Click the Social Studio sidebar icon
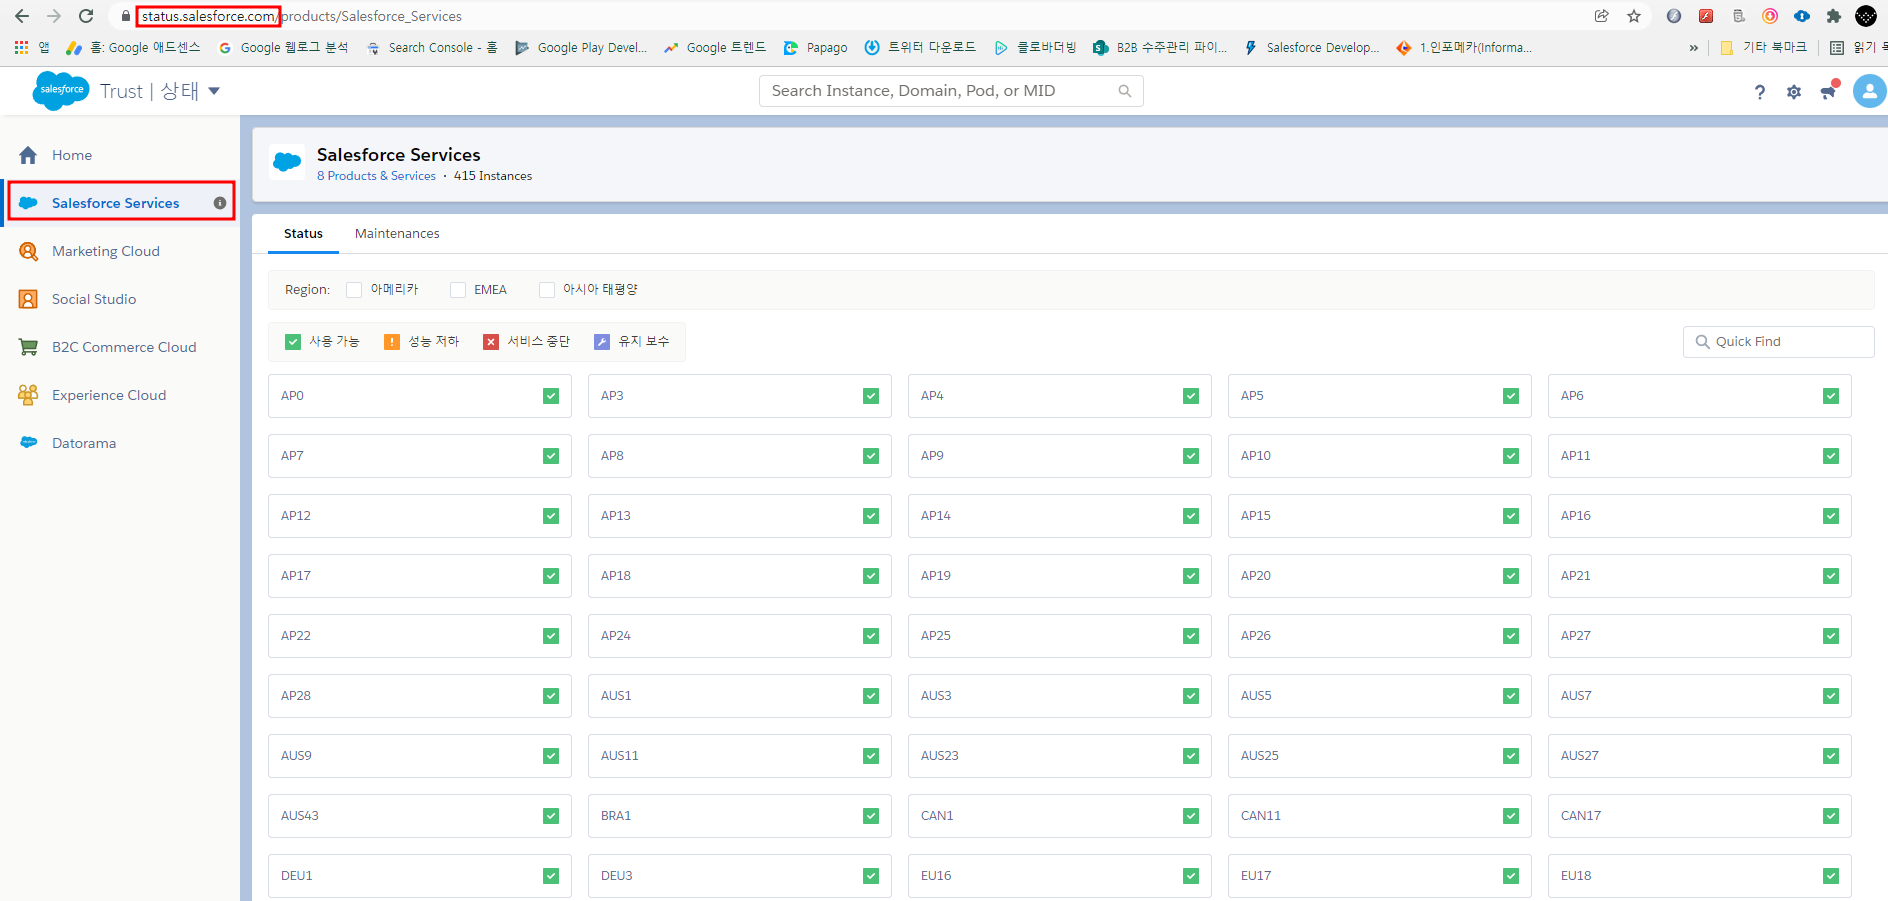Image resolution: width=1888 pixels, height=901 pixels. (28, 299)
